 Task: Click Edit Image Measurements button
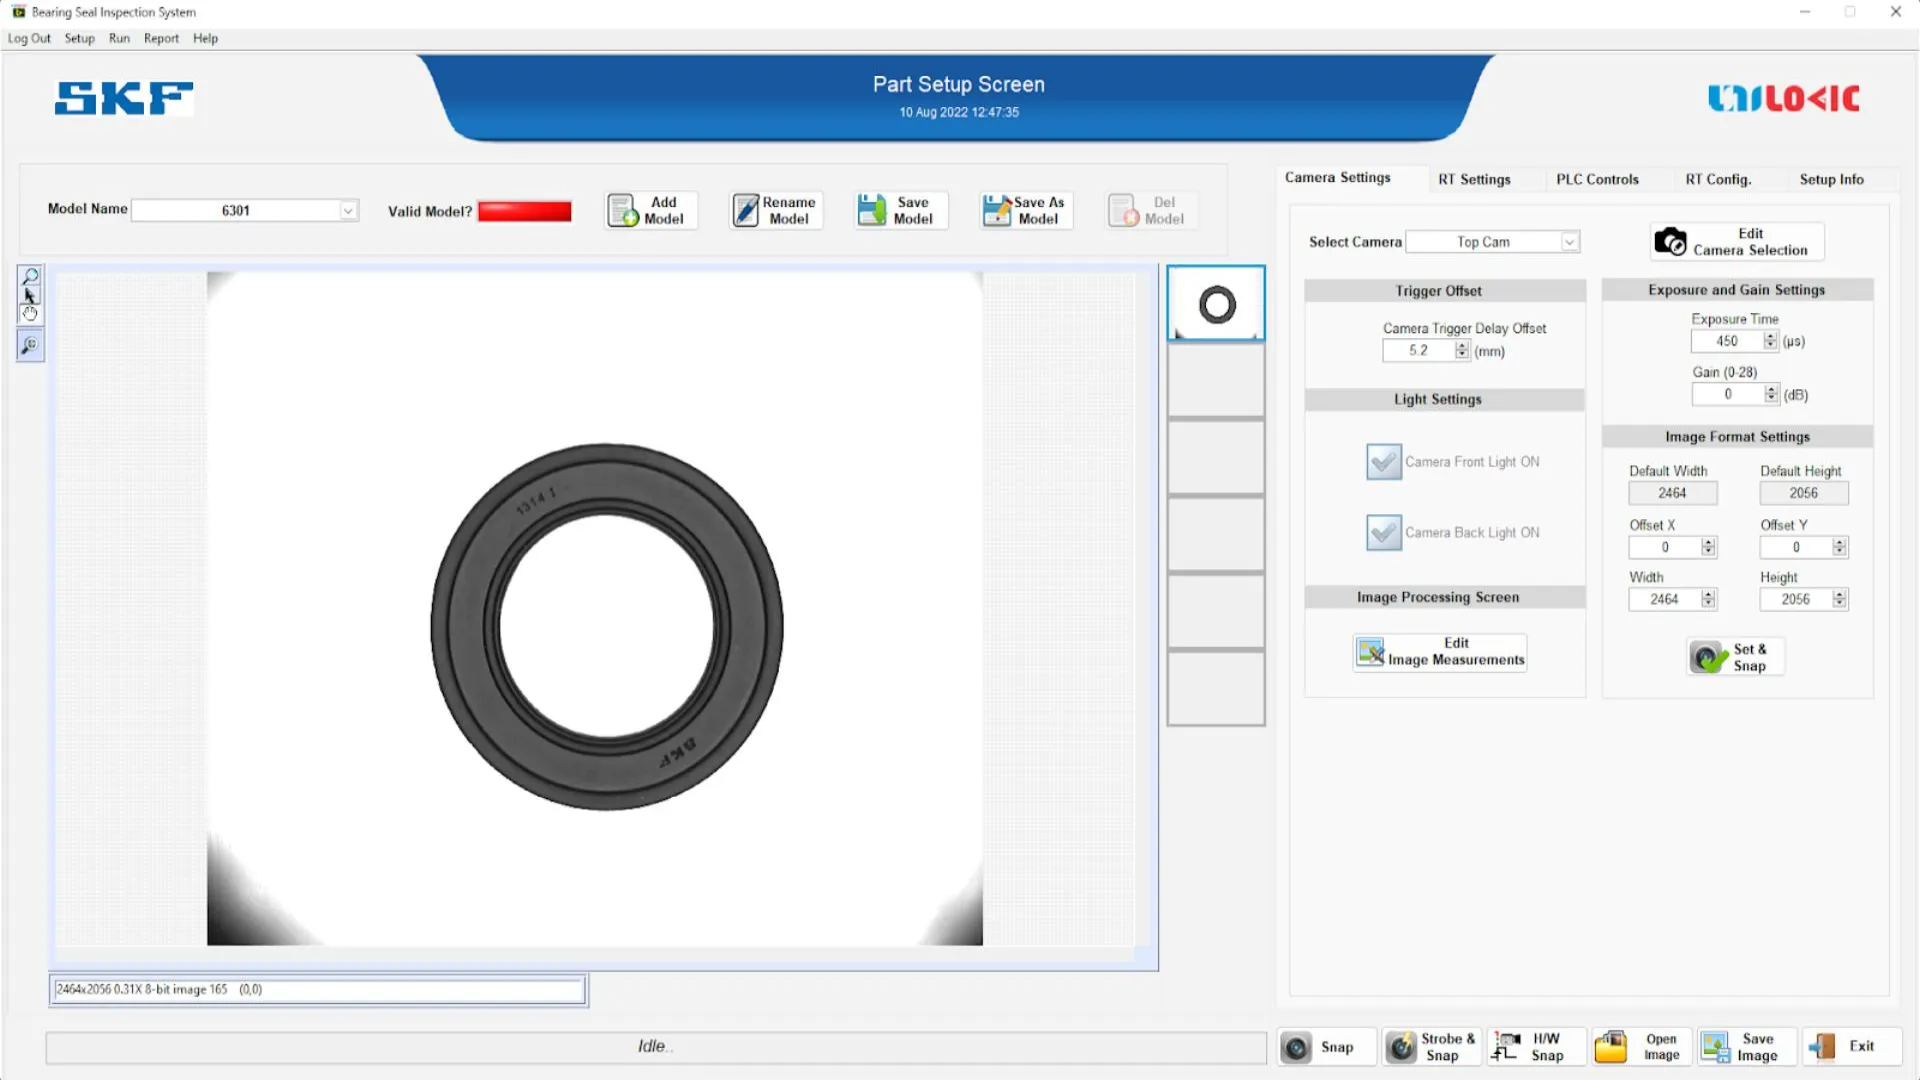pos(1440,652)
